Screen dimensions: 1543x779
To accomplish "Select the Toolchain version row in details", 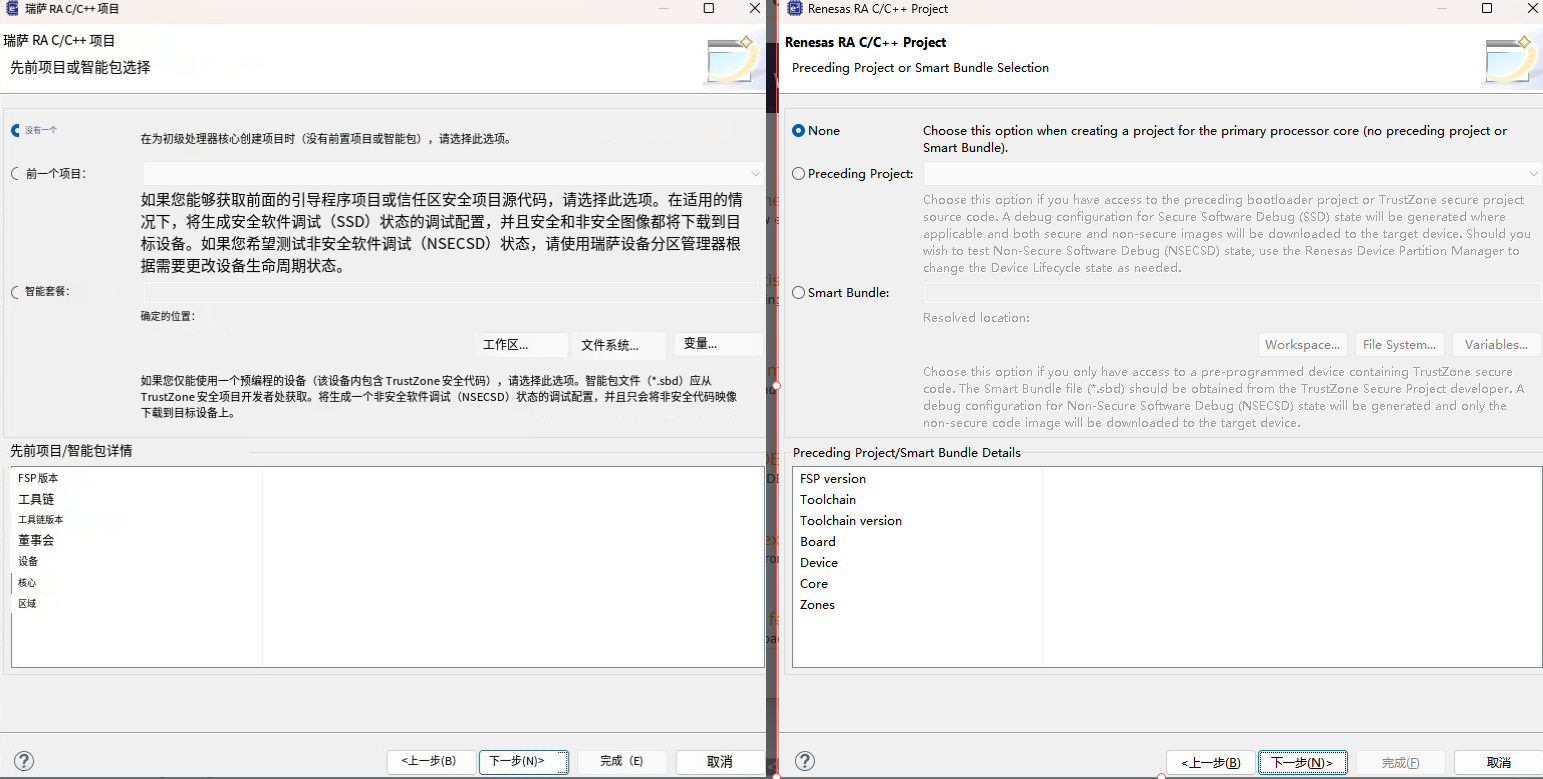I will [850, 521].
